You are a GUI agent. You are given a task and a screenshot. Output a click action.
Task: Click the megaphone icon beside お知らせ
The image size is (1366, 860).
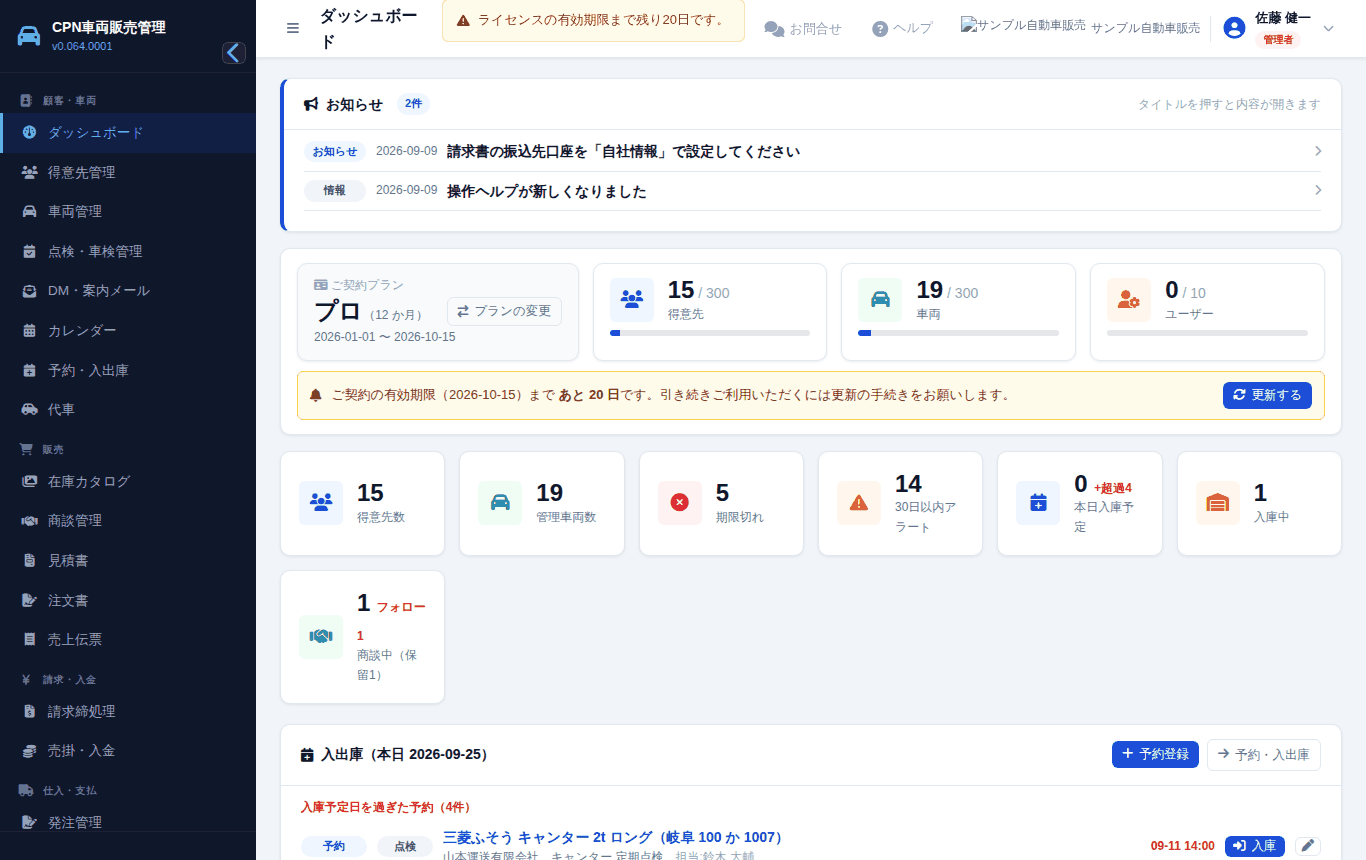[x=310, y=104]
